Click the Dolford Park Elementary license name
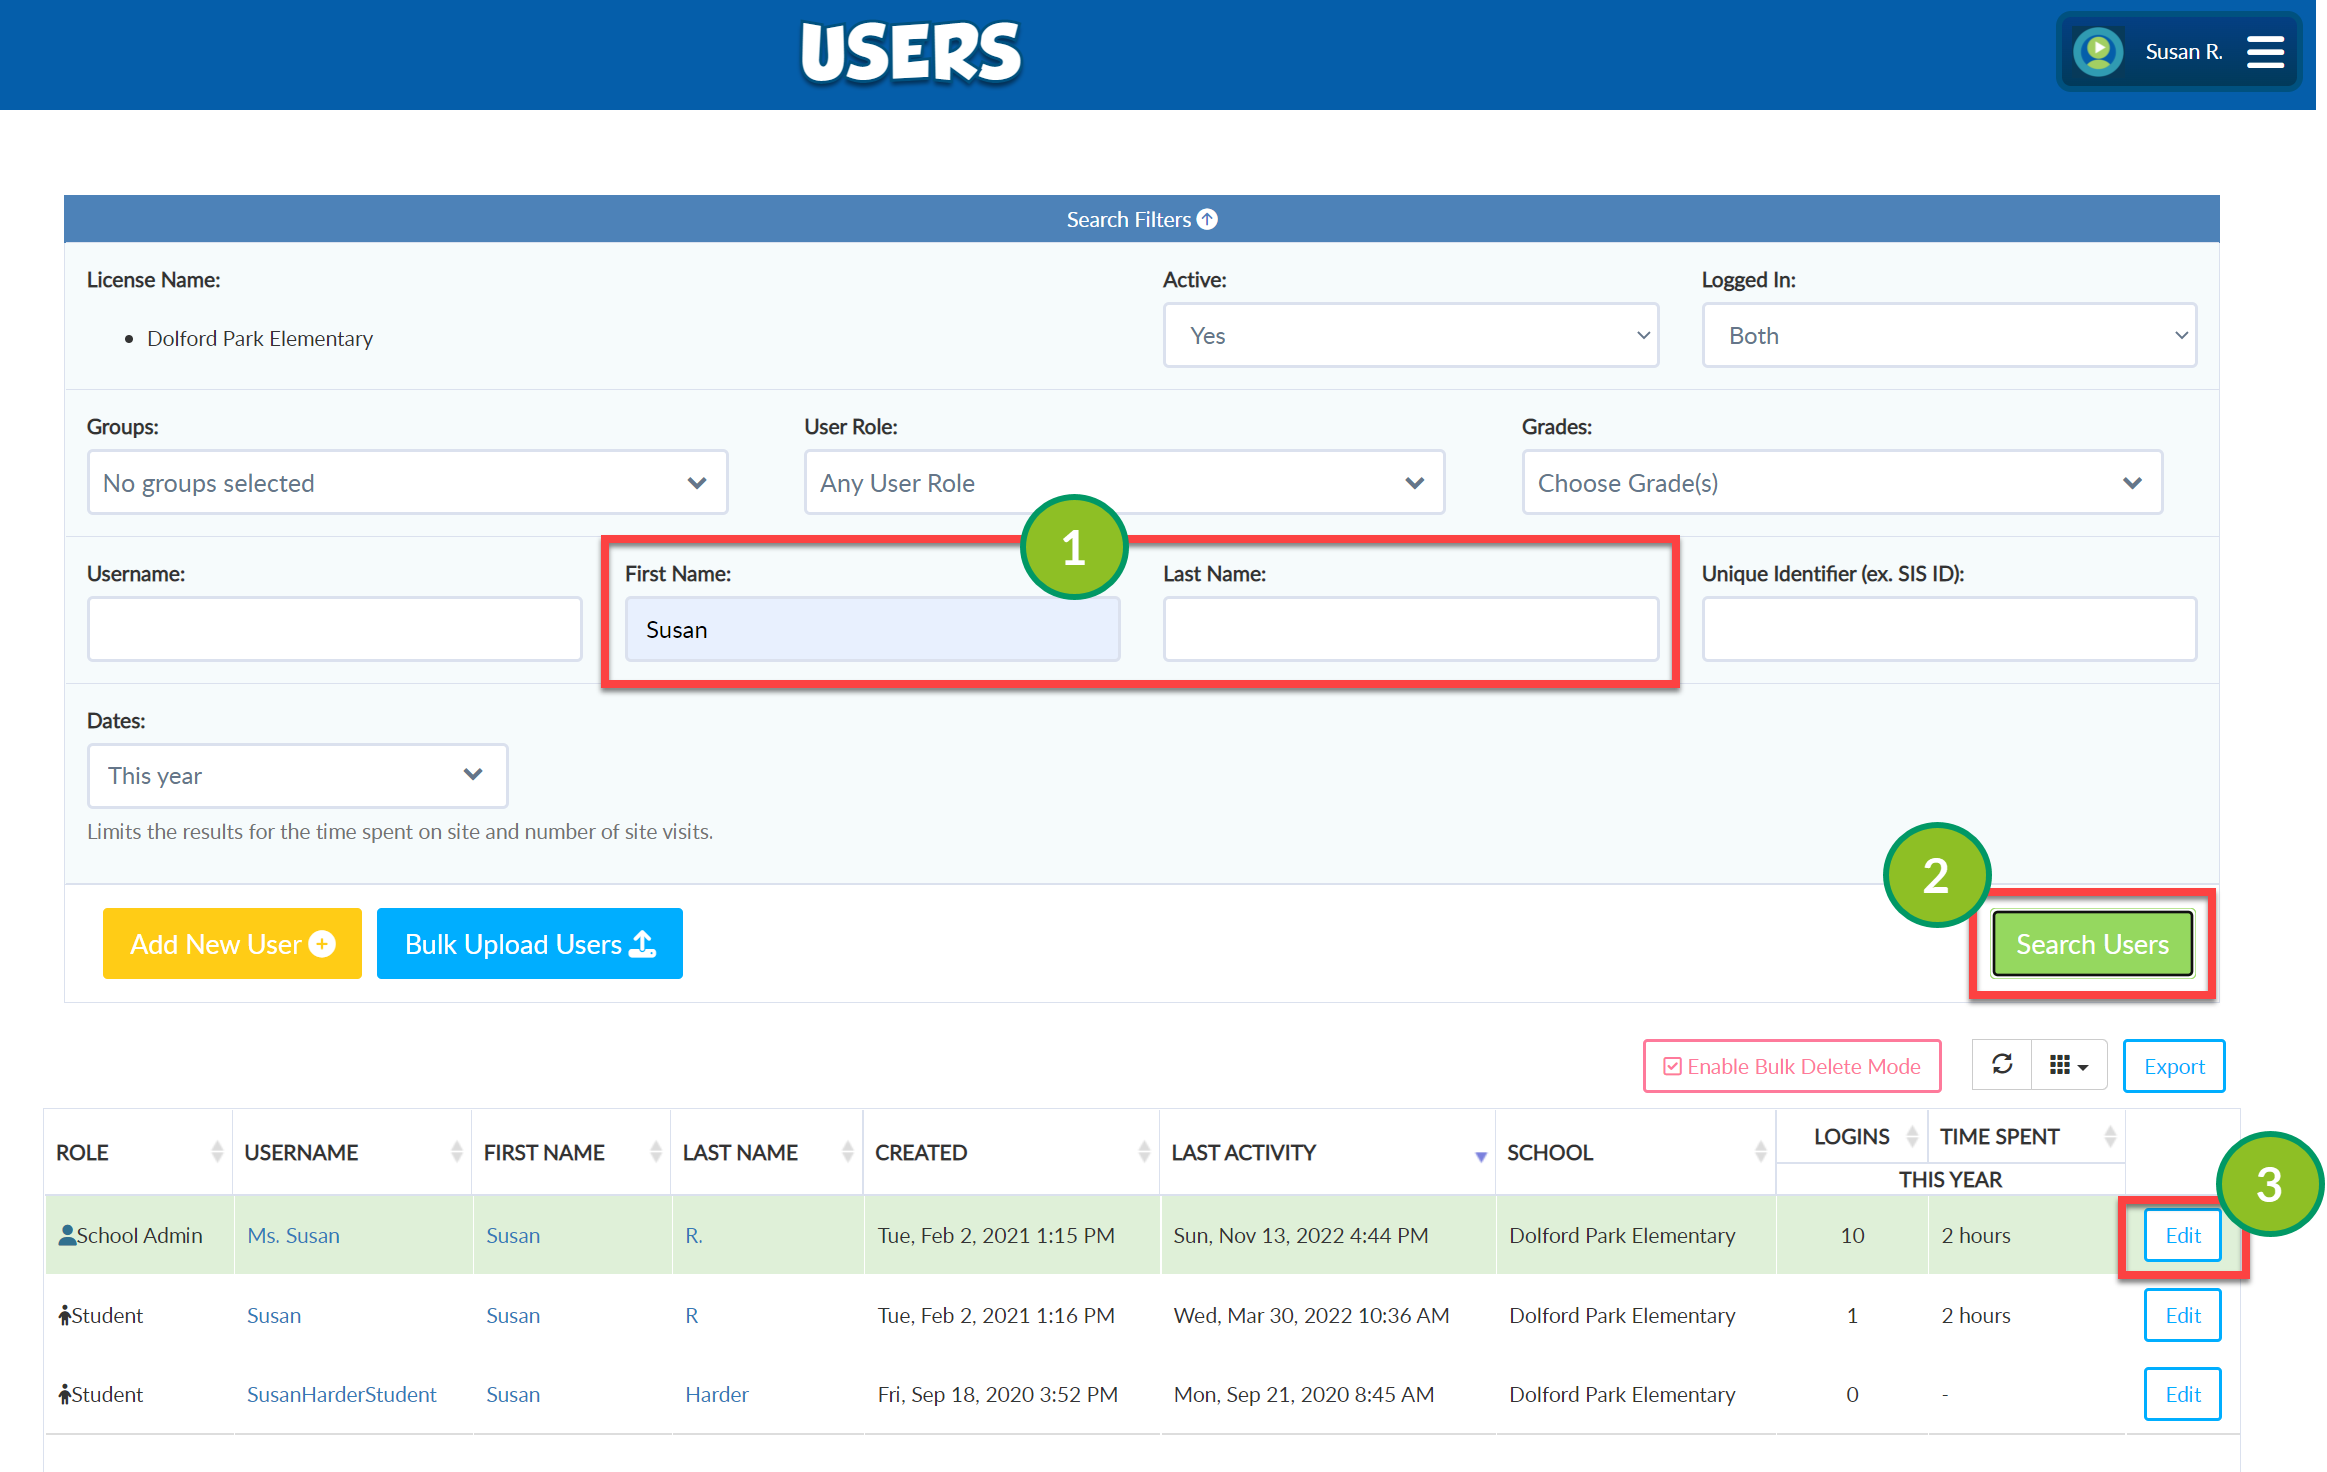The width and height of the screenshot is (2327, 1472). tap(260, 338)
